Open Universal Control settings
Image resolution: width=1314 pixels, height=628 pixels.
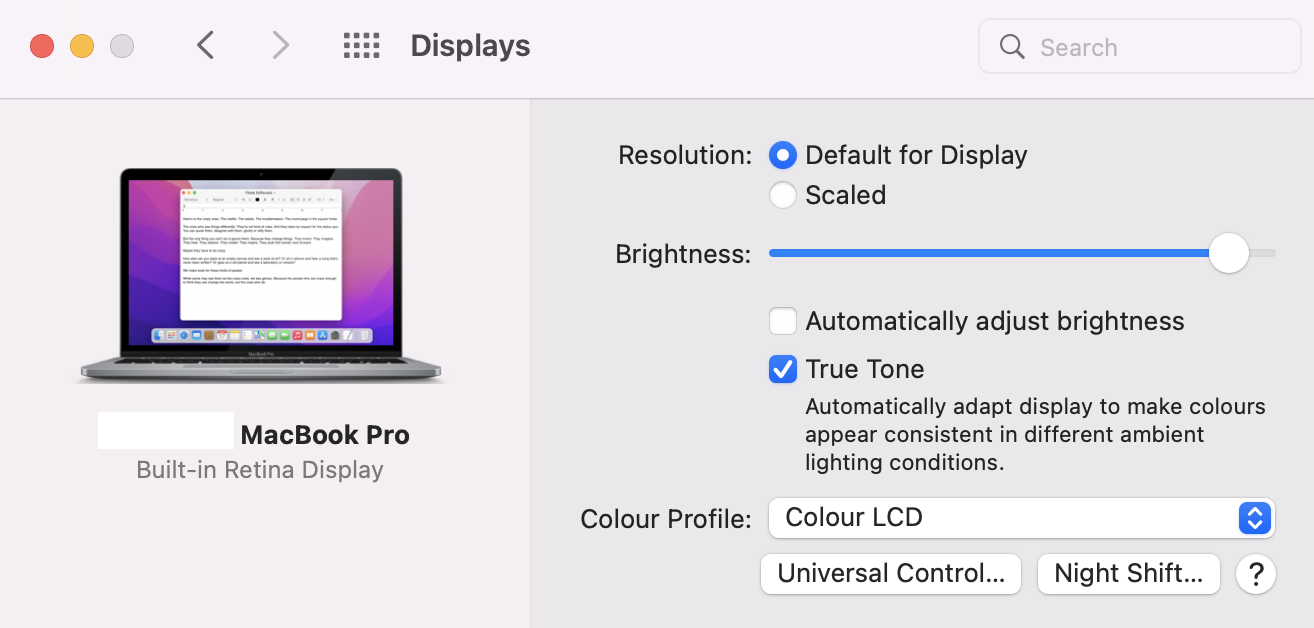[891, 574]
